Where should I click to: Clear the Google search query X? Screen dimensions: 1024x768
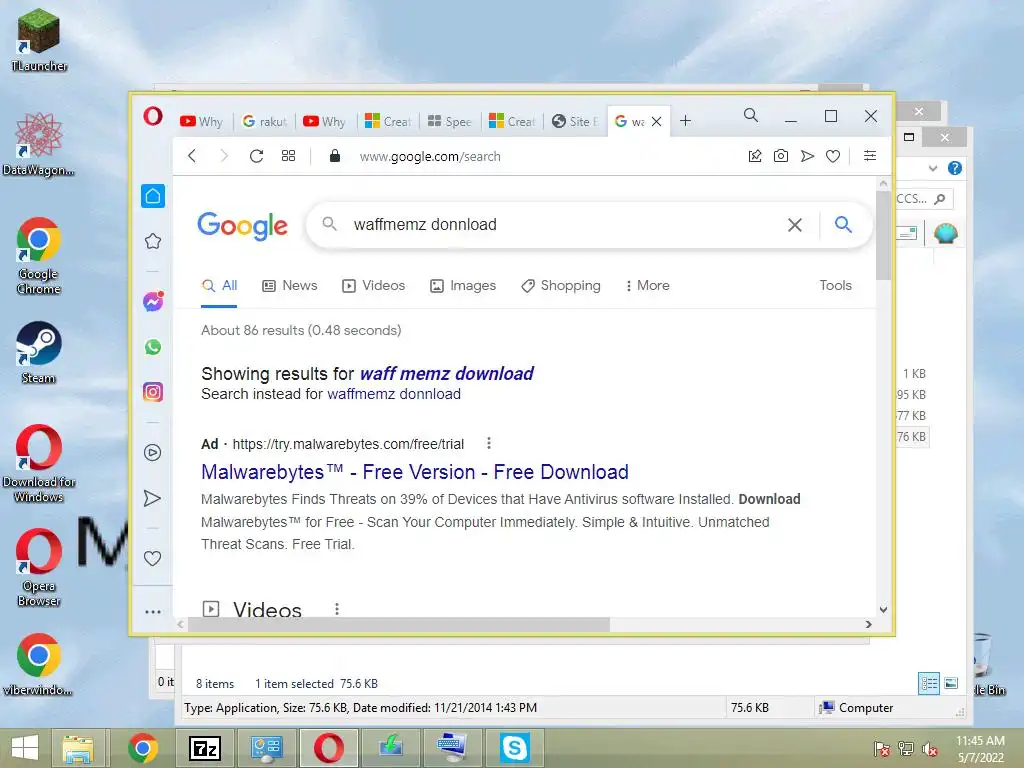coord(795,225)
